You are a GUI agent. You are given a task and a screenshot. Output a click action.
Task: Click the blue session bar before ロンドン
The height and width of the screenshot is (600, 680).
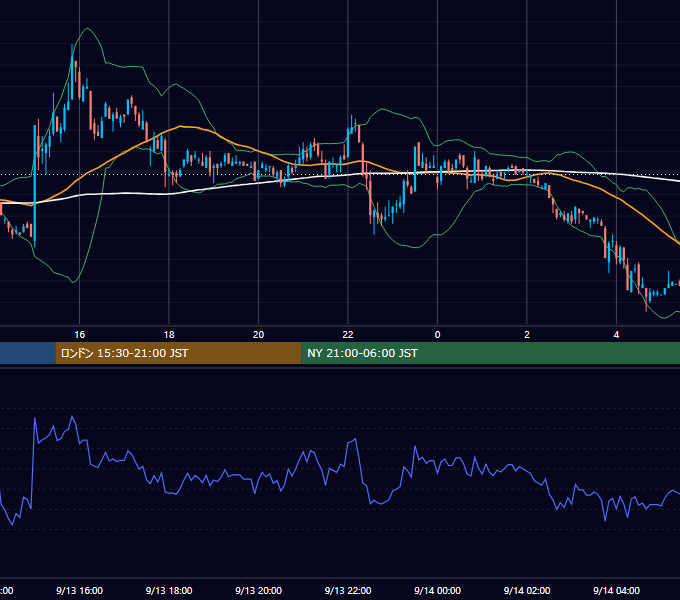coord(27,353)
